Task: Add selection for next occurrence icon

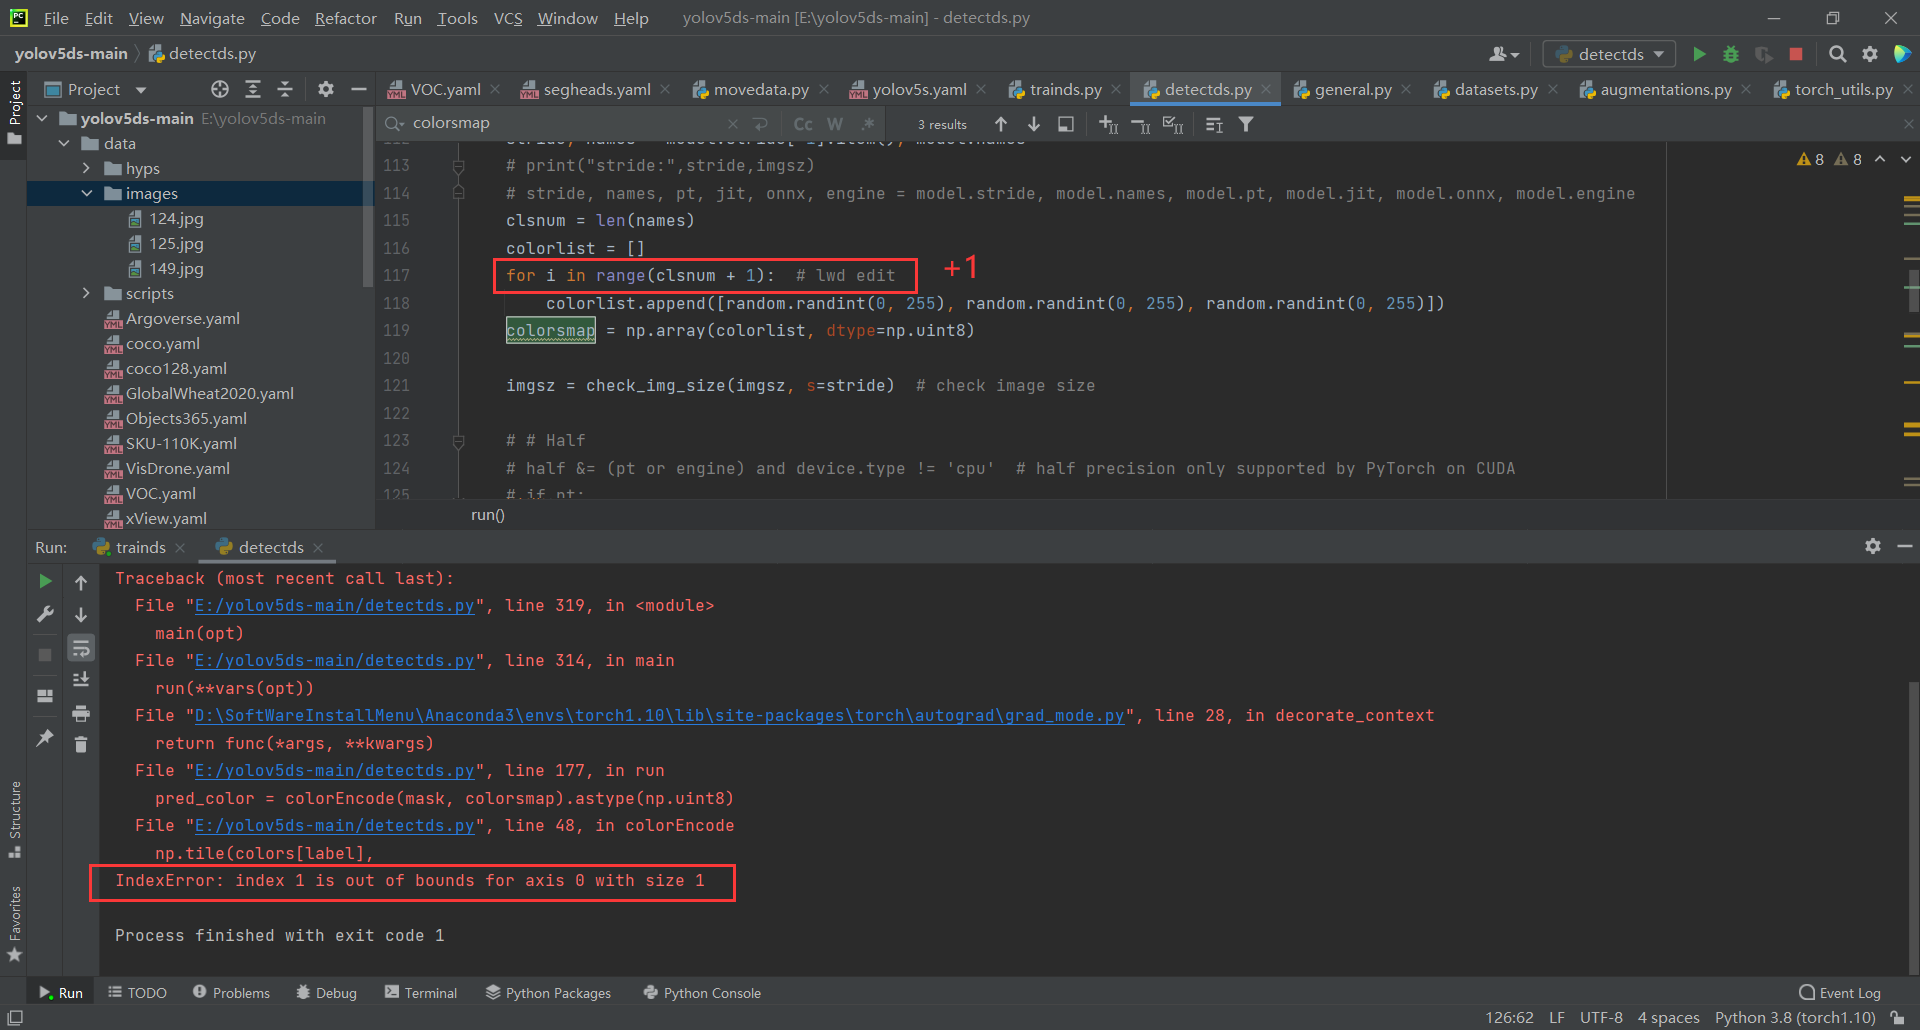Action: tap(1108, 124)
